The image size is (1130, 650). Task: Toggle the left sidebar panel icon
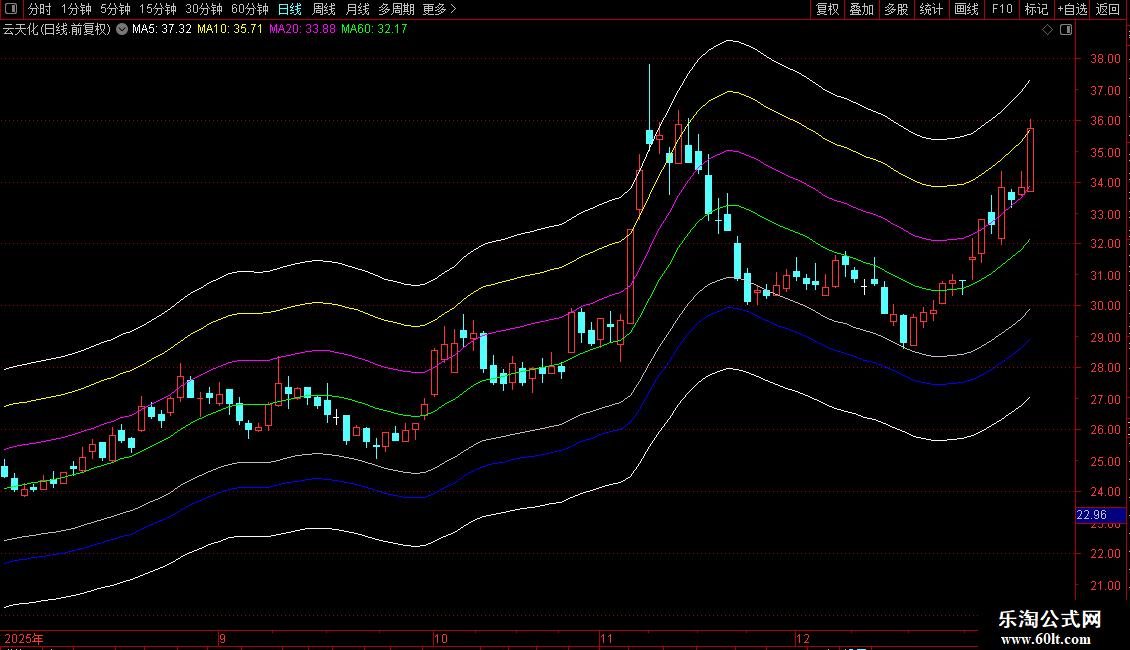point(11,10)
